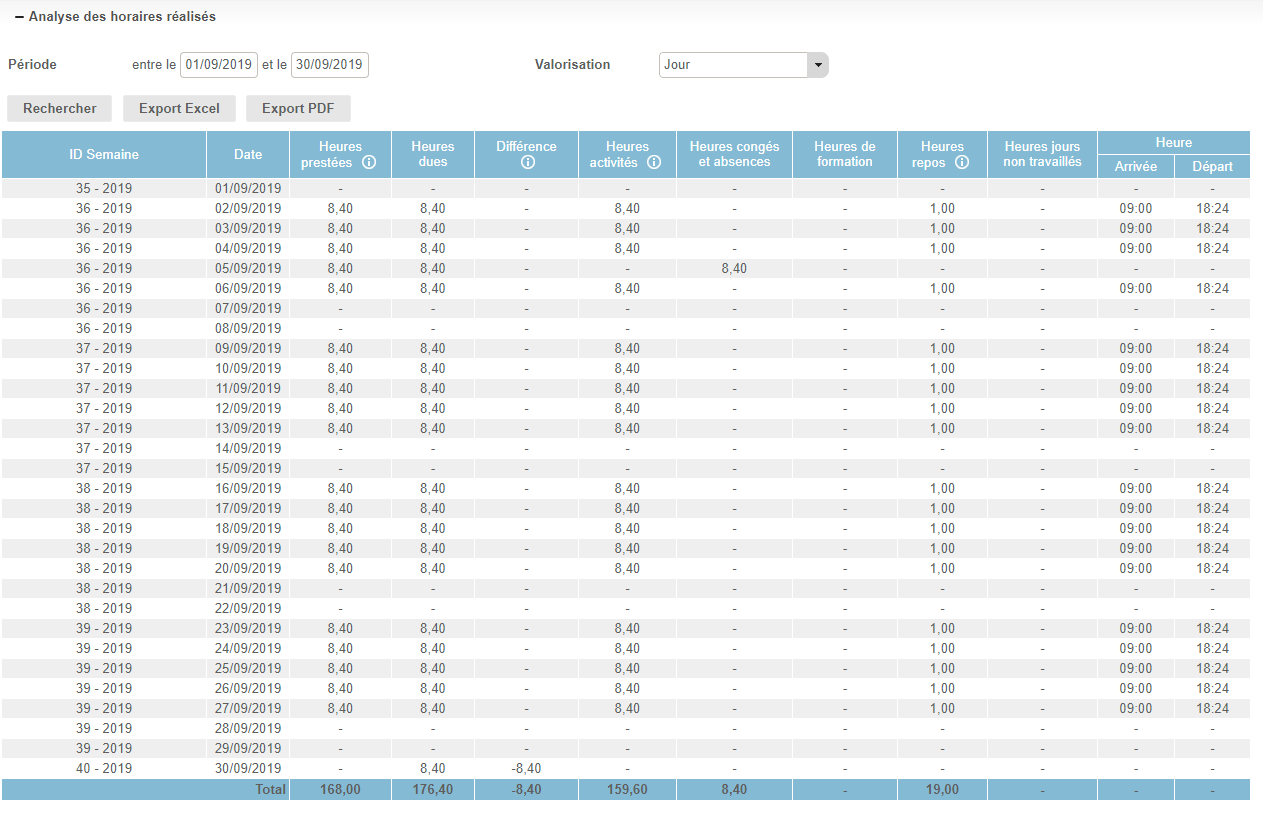Viewport: 1263px width, 822px height.
Task: Click the Heures congés et absences header
Action: coord(734,154)
